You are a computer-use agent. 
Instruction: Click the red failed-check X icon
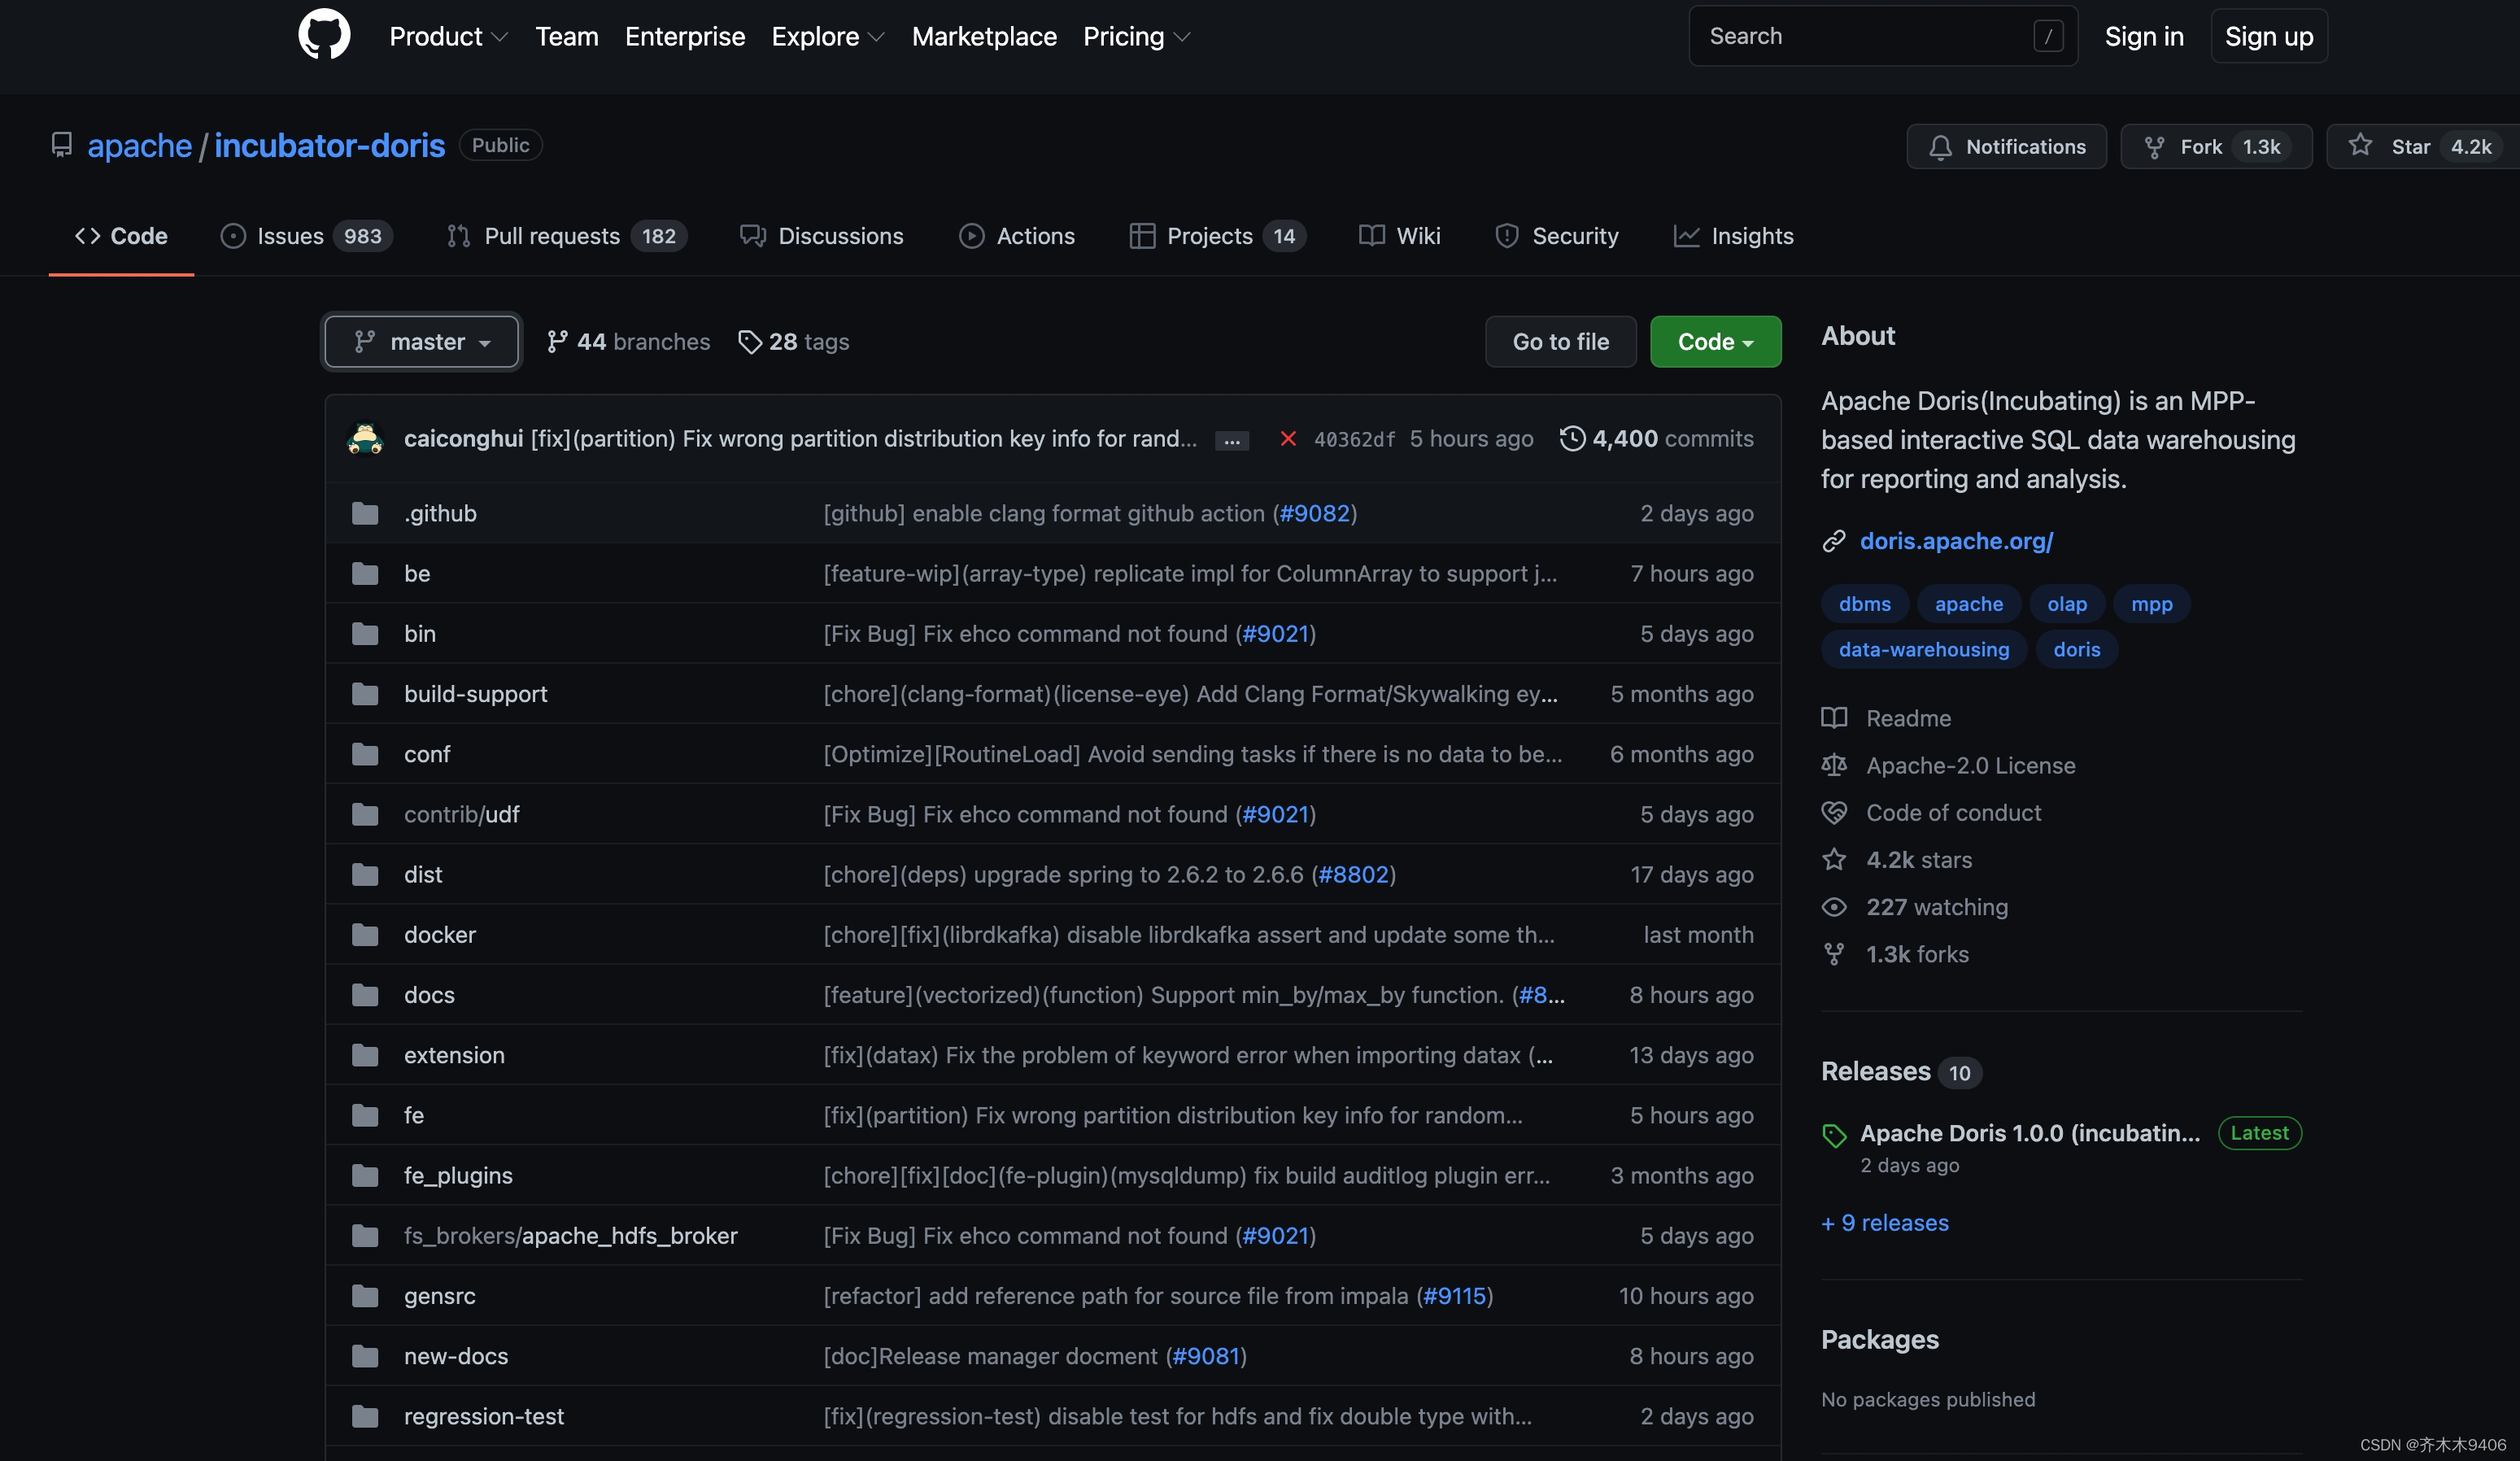[x=1288, y=439]
